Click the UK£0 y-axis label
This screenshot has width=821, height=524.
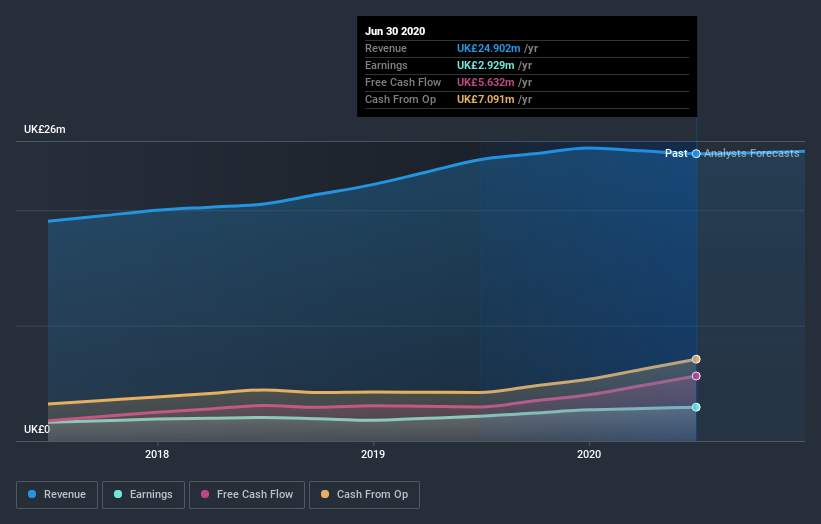point(37,429)
